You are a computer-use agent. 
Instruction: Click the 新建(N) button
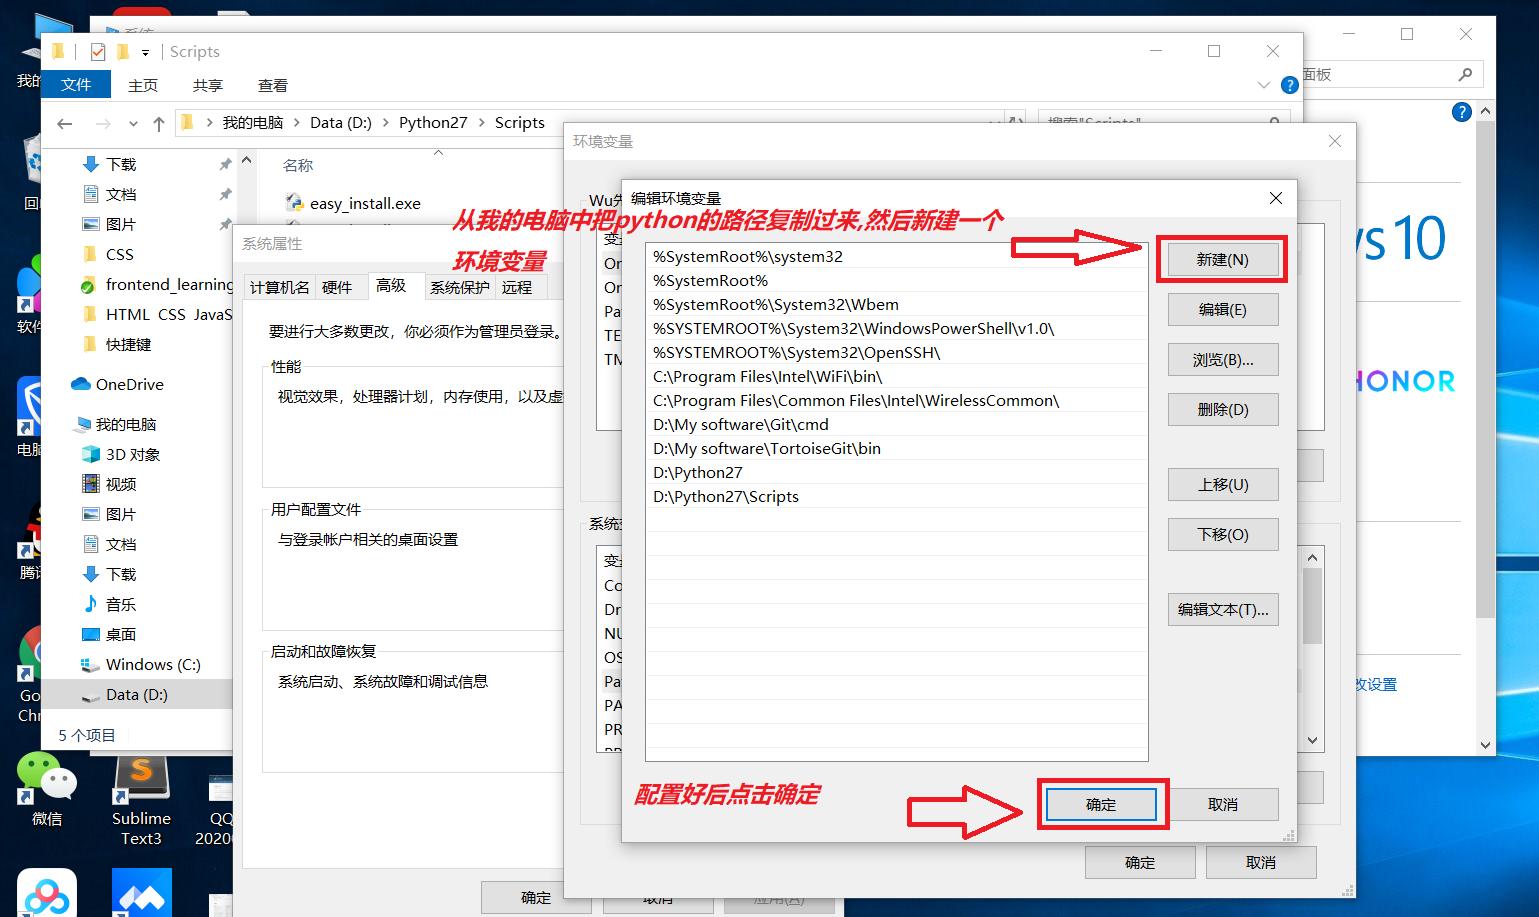pos(1222,260)
